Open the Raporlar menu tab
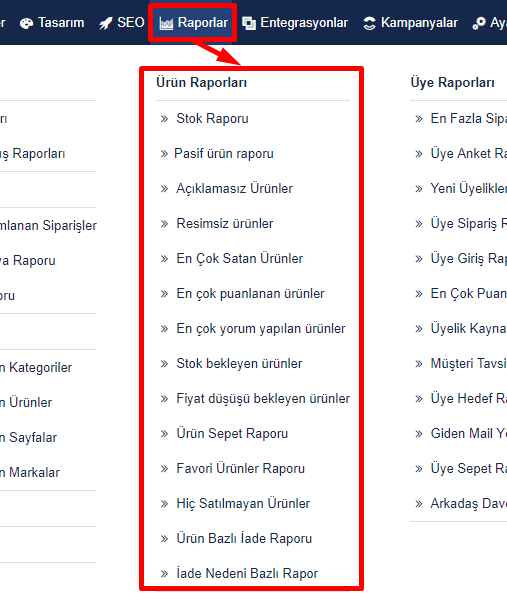Image resolution: width=507 pixels, height=593 pixels. 194,23
